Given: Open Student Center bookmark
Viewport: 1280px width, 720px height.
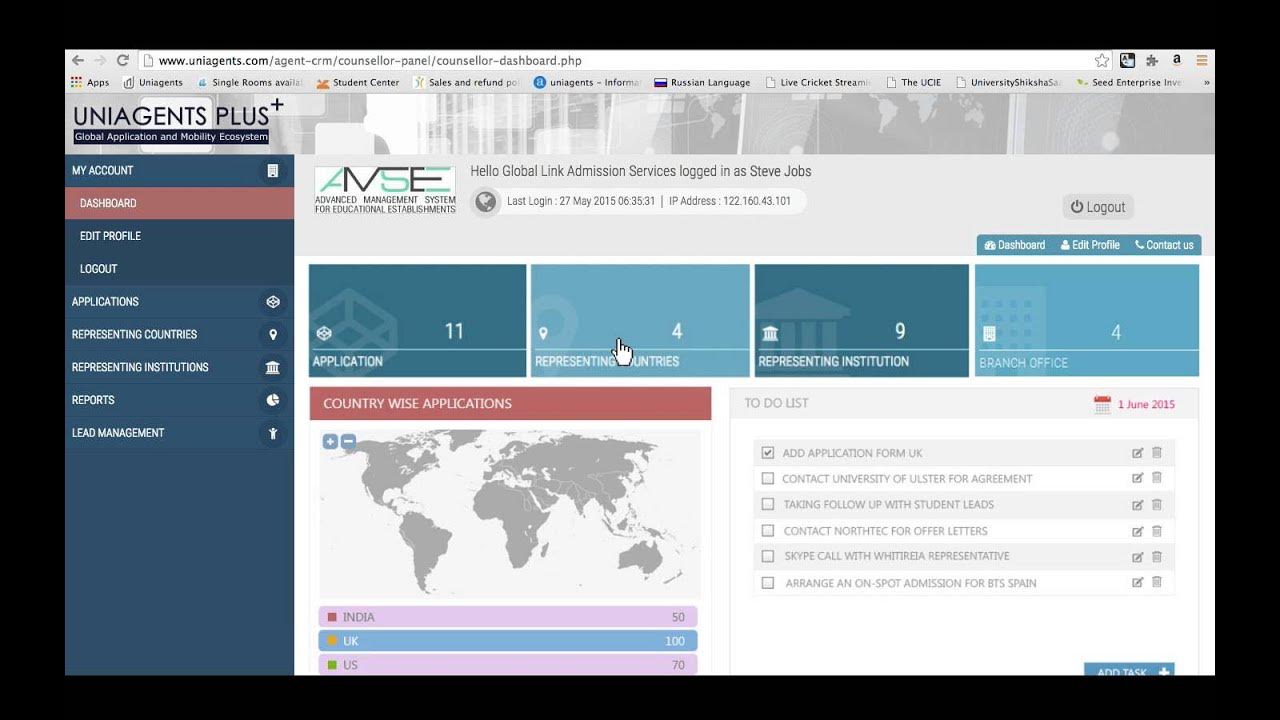Looking at the screenshot, I should [358, 83].
